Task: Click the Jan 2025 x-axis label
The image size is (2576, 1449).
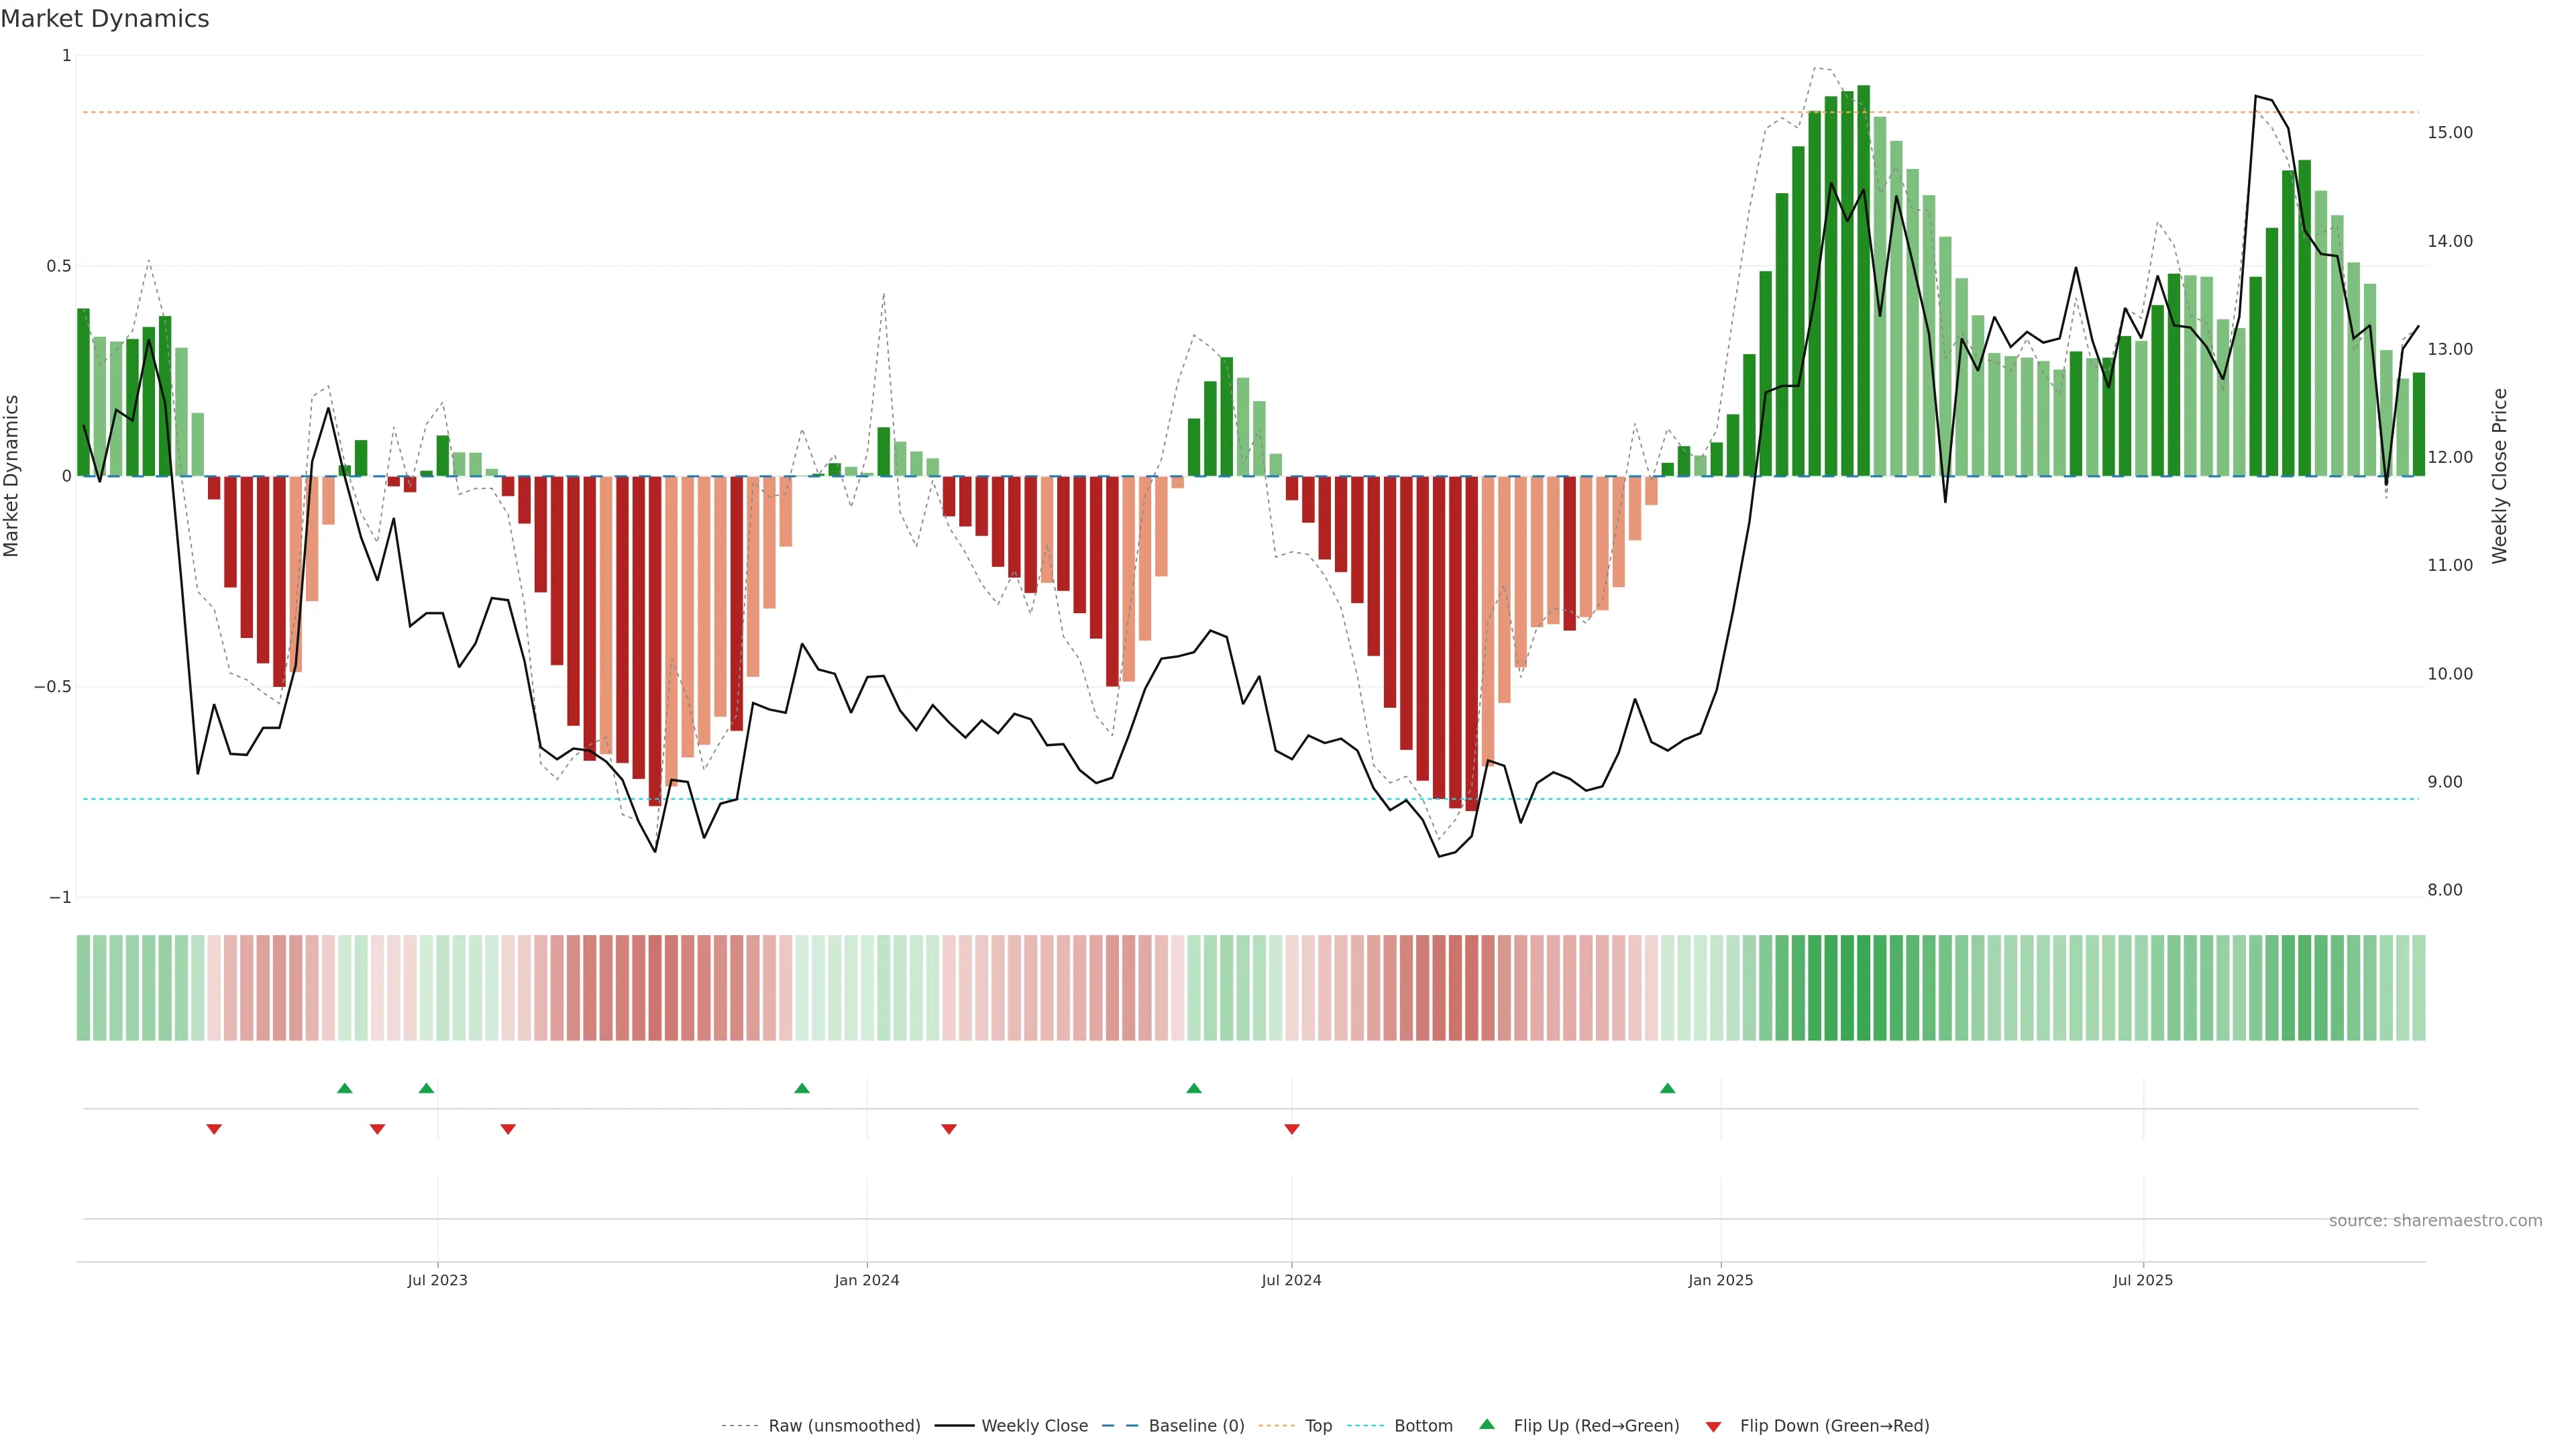Action: click(x=1720, y=1280)
